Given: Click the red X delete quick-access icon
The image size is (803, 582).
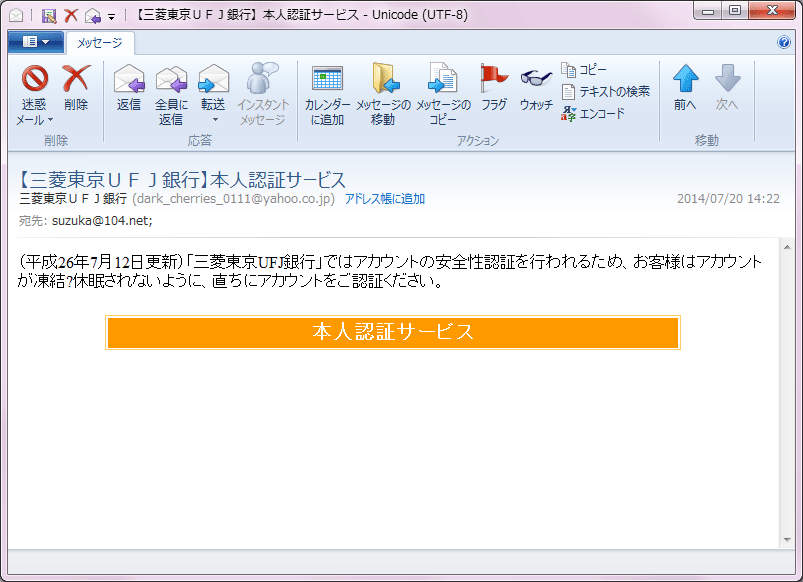Looking at the screenshot, I should click(x=71, y=15).
